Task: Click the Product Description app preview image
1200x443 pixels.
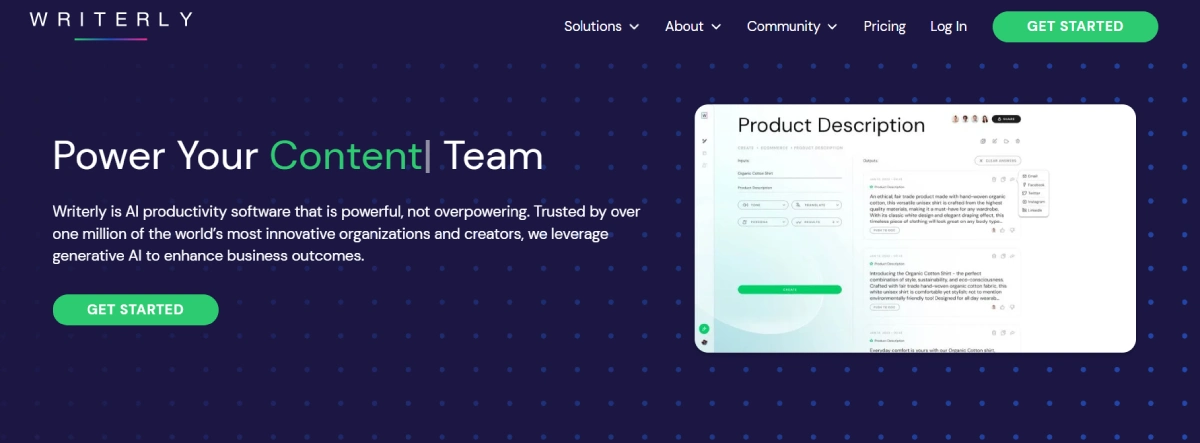Action: pyautogui.click(x=915, y=228)
